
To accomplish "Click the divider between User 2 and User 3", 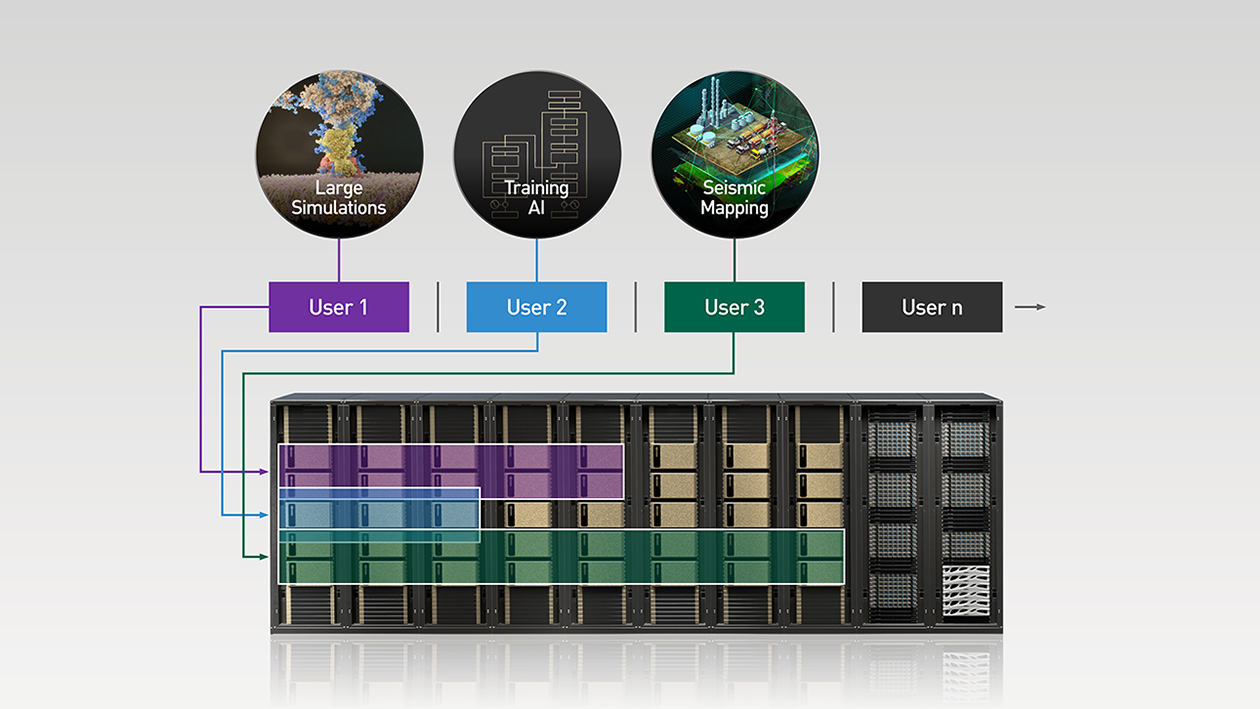I will pos(636,307).
